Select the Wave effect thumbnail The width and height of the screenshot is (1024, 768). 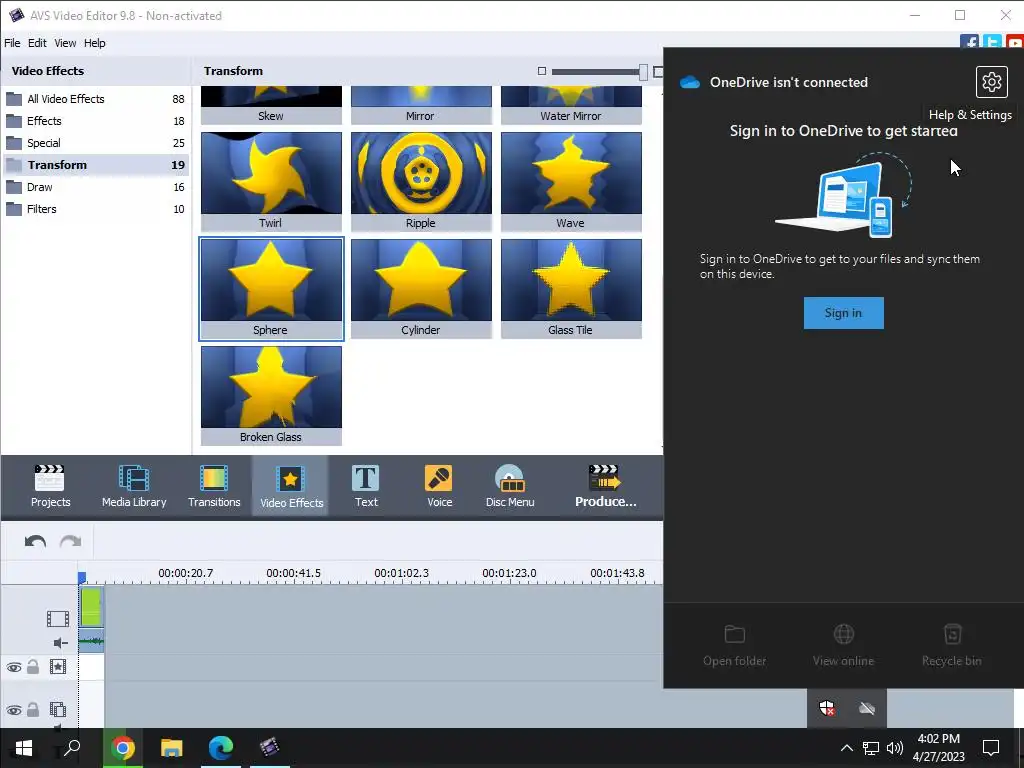tap(571, 182)
